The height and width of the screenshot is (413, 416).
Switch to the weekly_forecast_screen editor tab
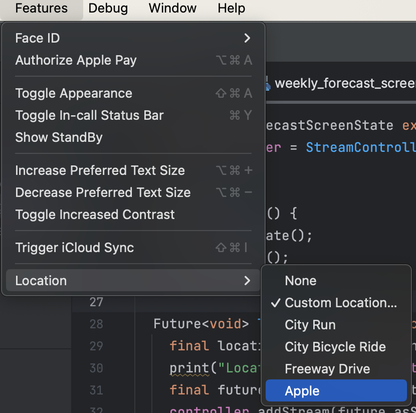pos(341,83)
